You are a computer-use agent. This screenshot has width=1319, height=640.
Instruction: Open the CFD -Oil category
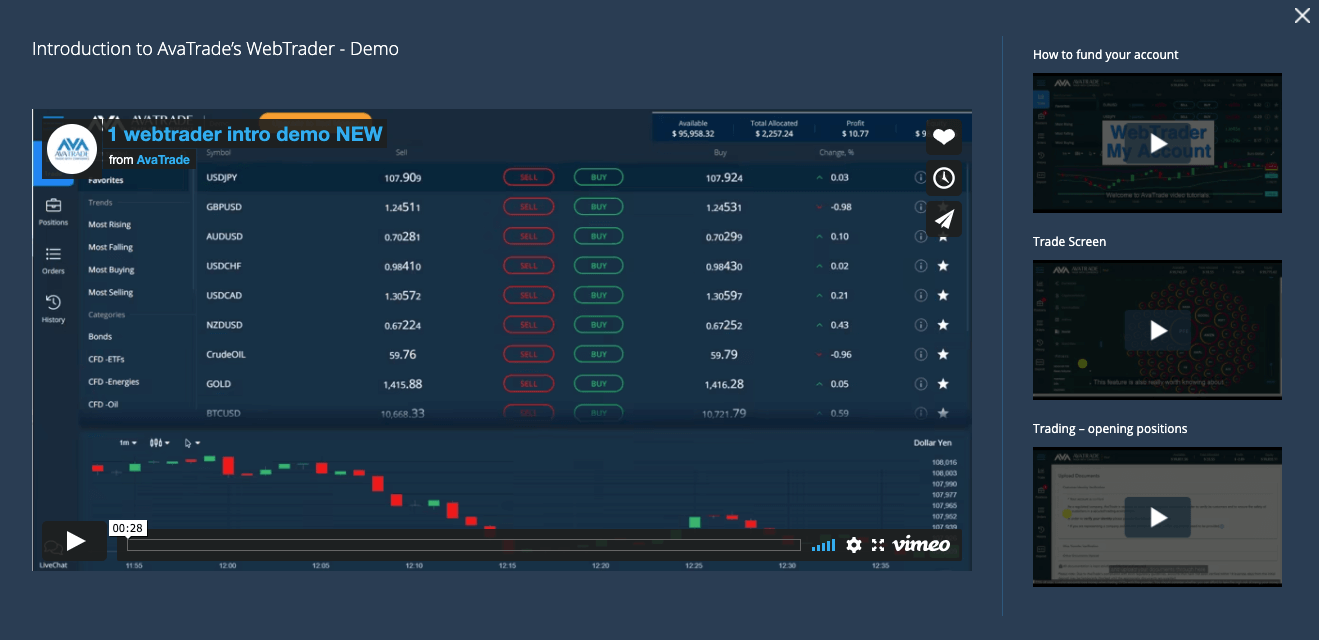[x=103, y=404]
